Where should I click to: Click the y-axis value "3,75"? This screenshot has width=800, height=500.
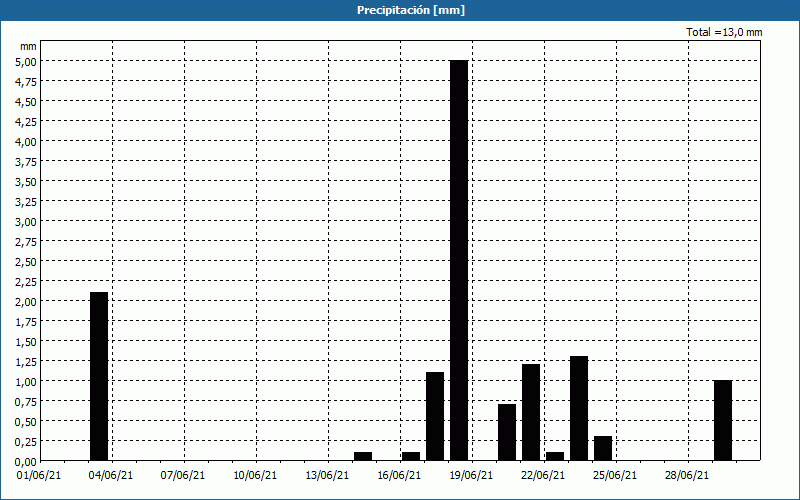pyautogui.click(x=26, y=161)
